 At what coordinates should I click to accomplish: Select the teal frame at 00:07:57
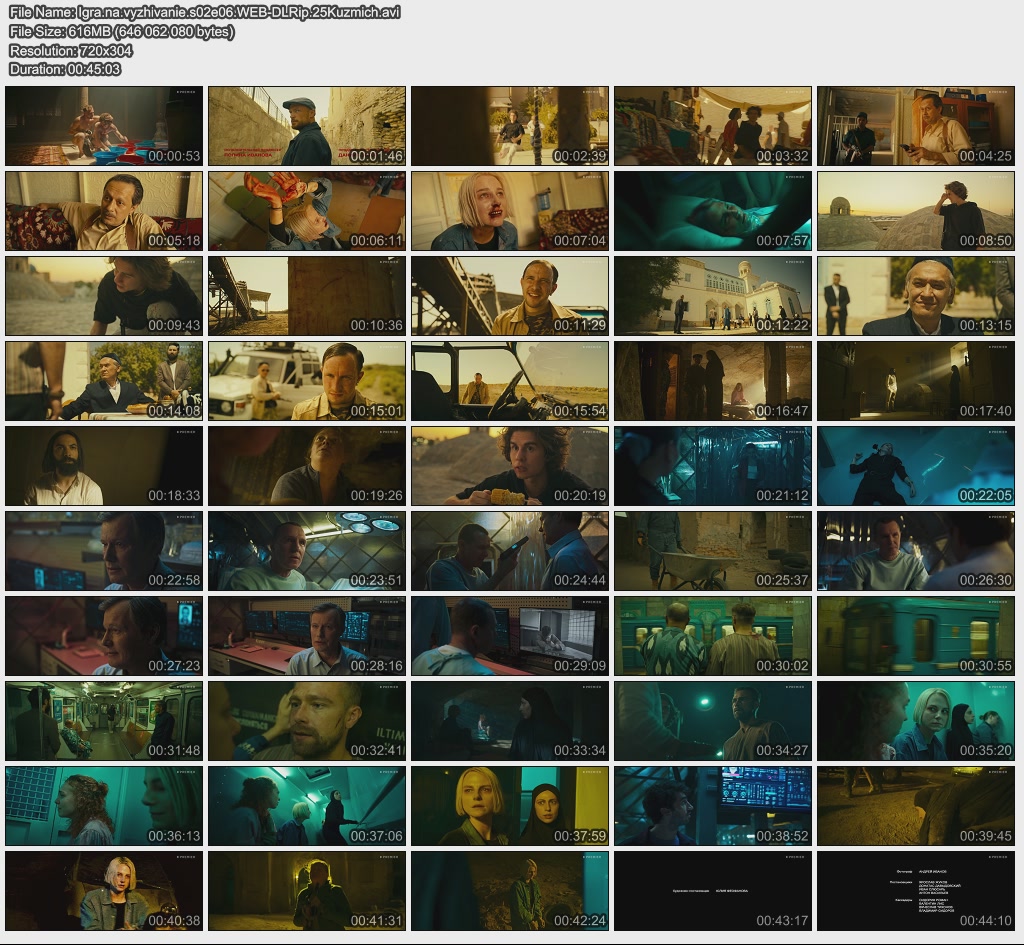[713, 211]
